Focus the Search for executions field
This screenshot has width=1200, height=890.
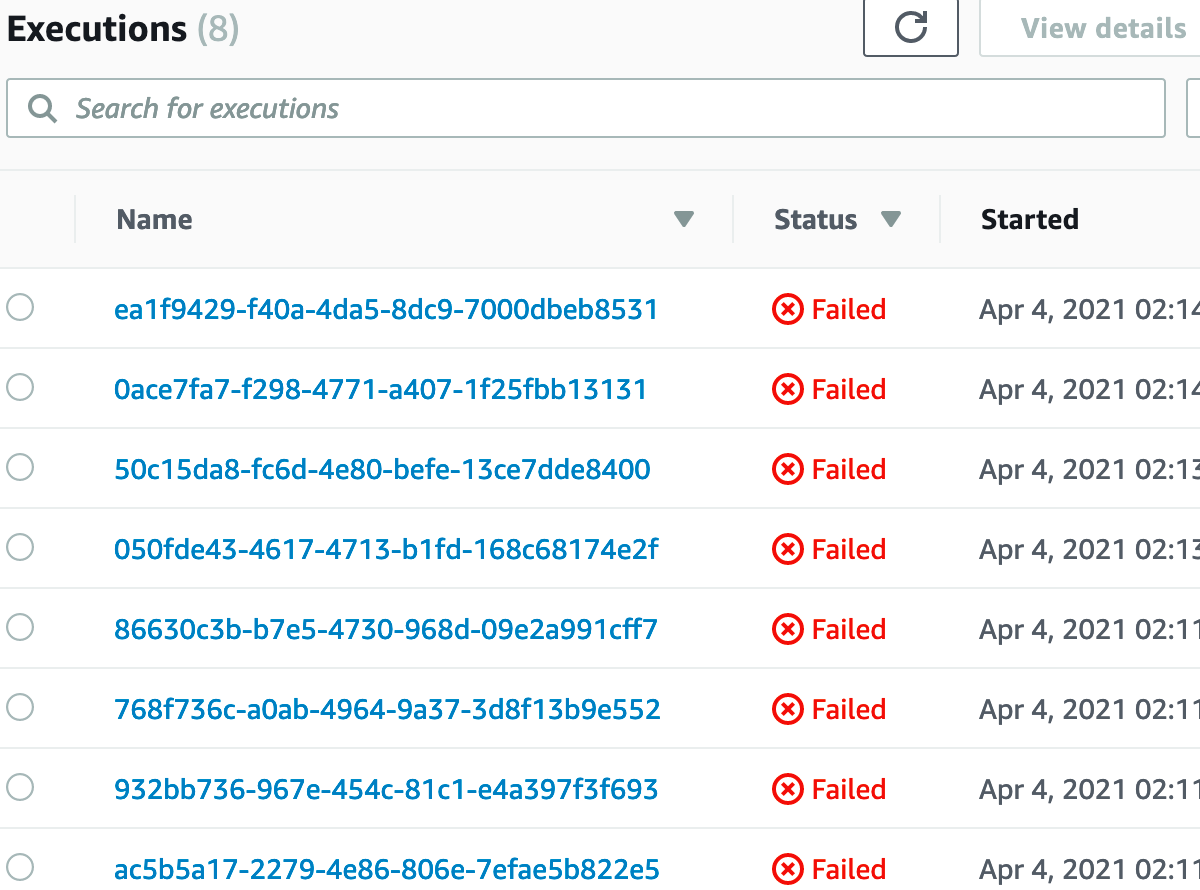pyautogui.click(x=600, y=108)
